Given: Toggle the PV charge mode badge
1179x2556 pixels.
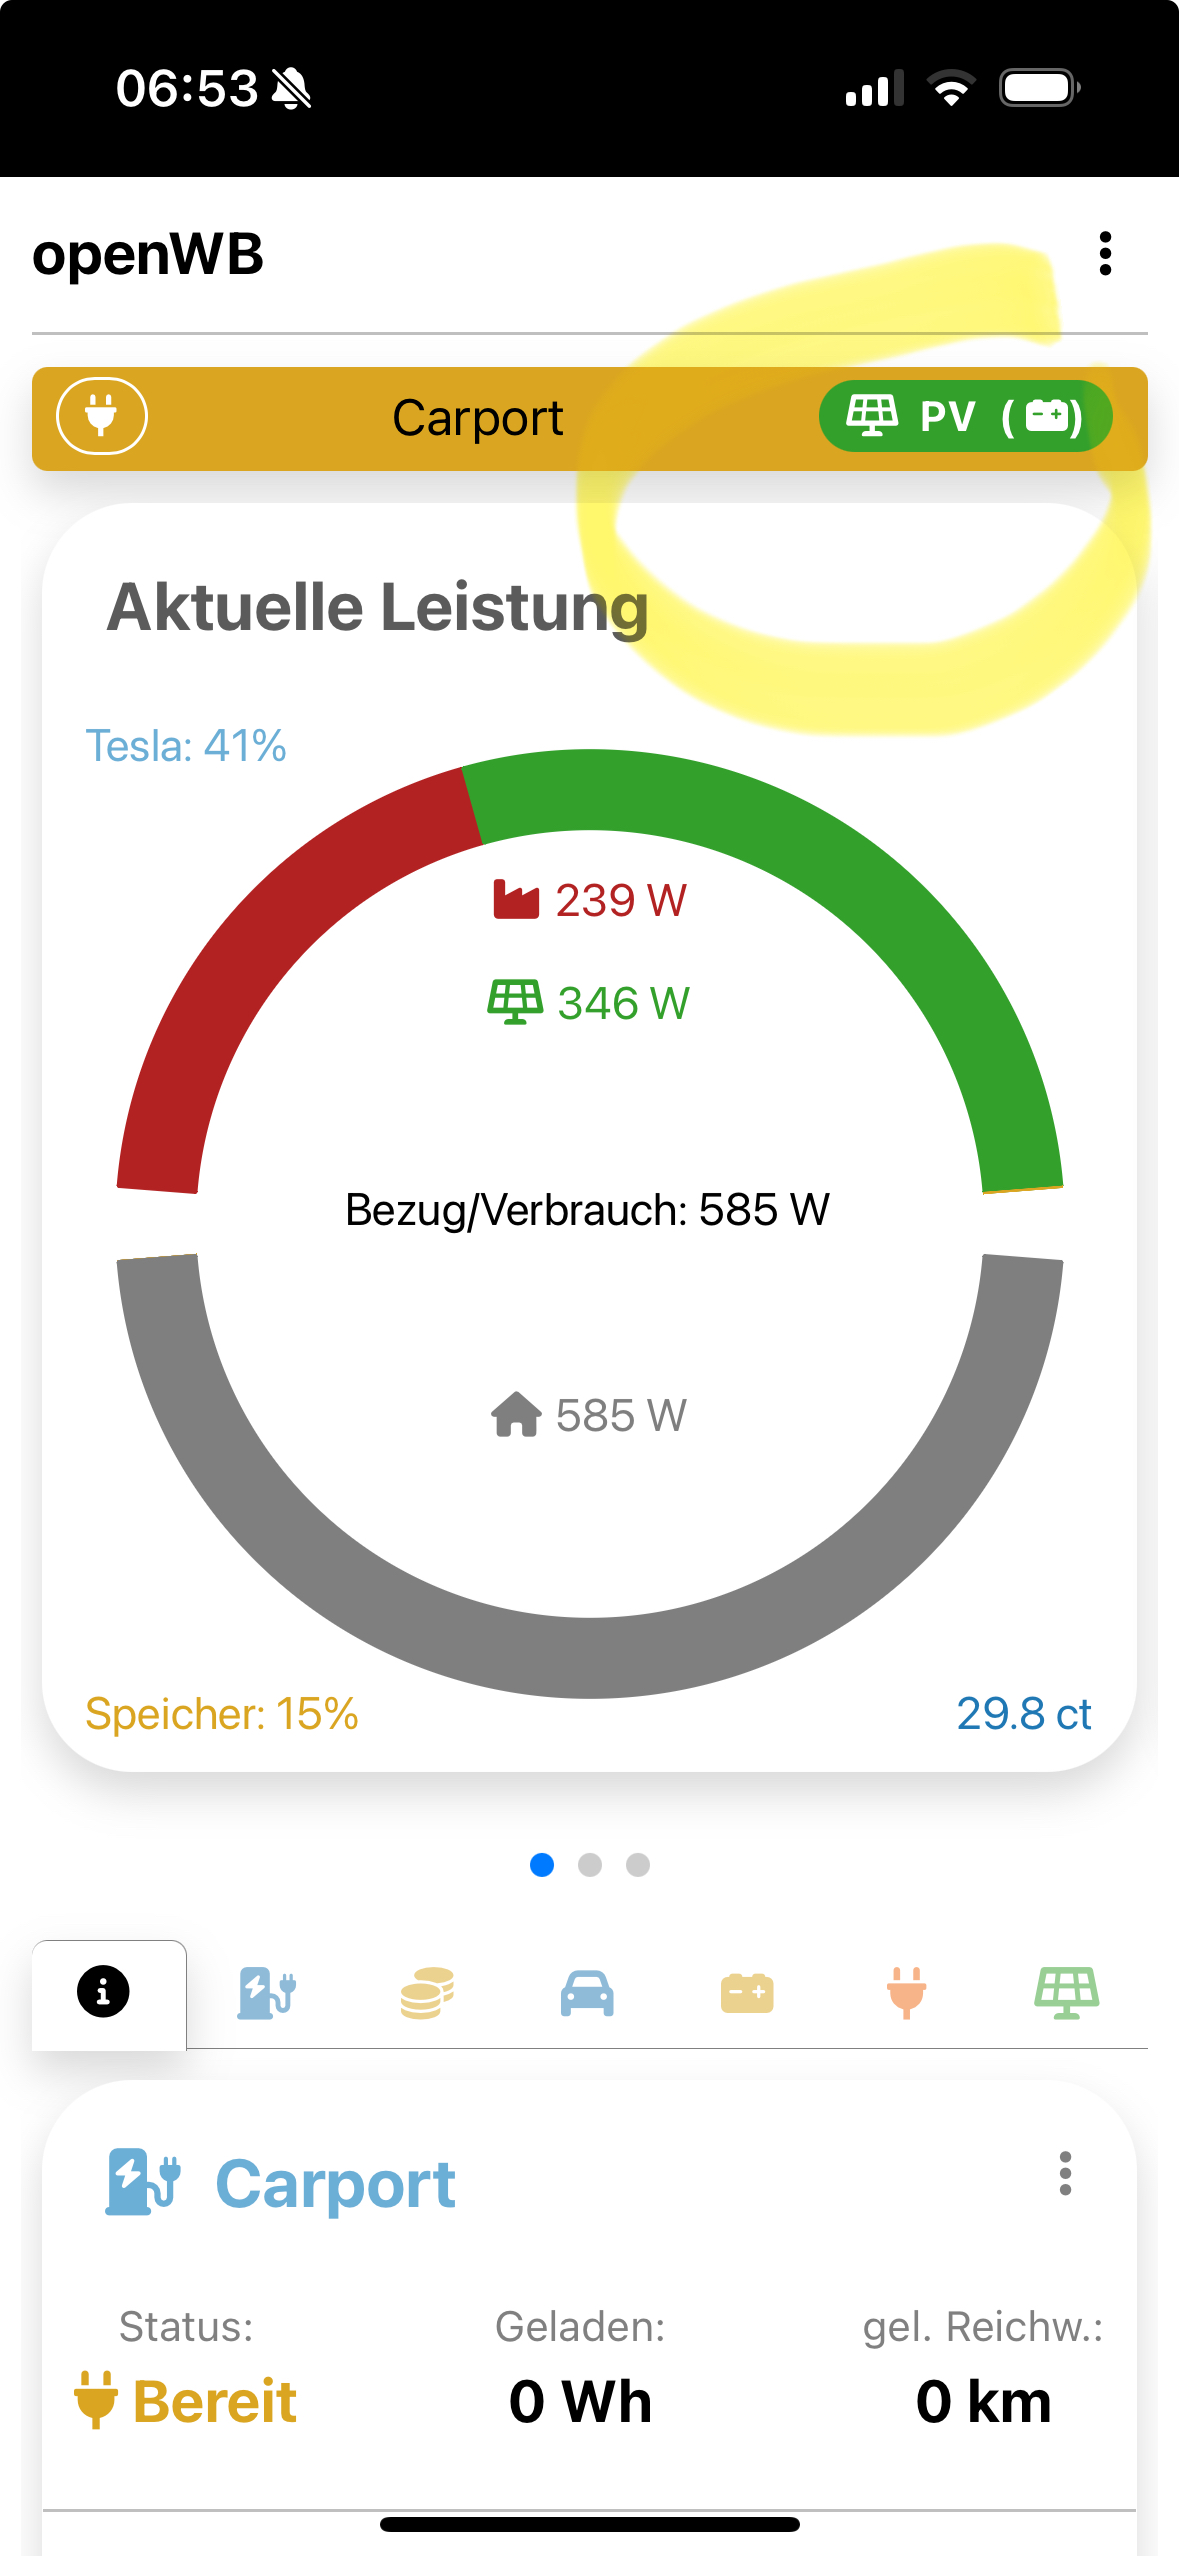Looking at the screenshot, I should 965,416.
